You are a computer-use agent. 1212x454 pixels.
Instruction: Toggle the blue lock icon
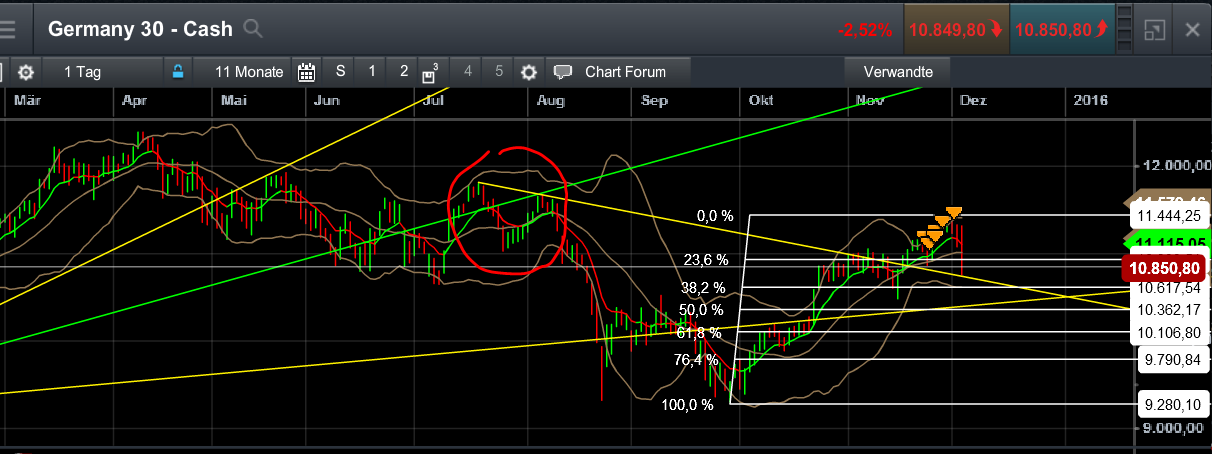coord(177,72)
